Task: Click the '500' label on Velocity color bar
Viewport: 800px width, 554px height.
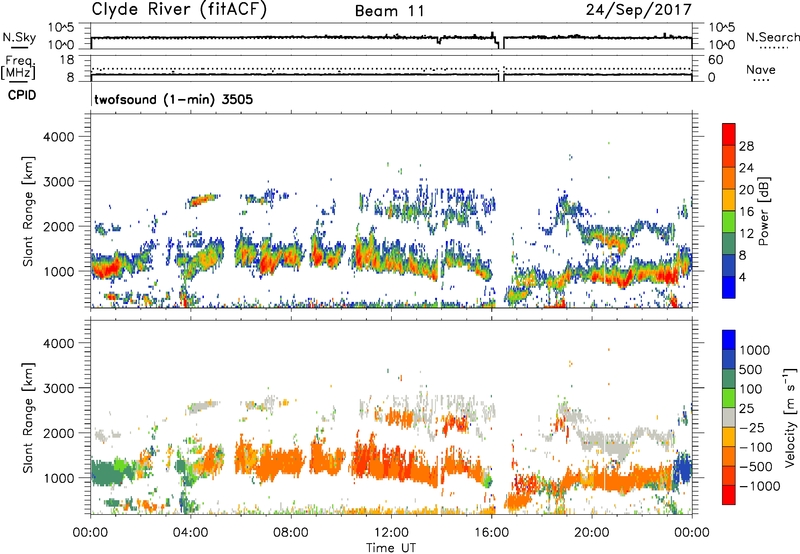Action: pos(751,369)
